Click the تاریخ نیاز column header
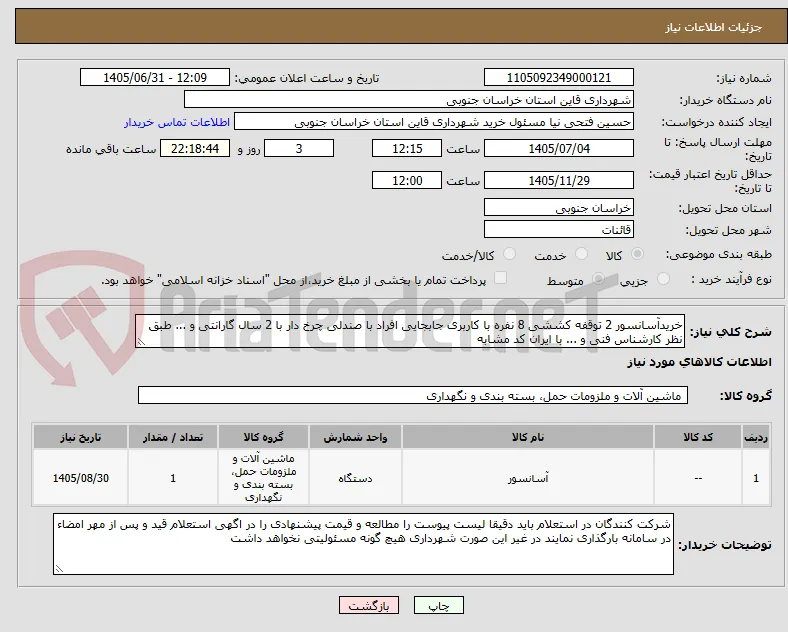 80,437
